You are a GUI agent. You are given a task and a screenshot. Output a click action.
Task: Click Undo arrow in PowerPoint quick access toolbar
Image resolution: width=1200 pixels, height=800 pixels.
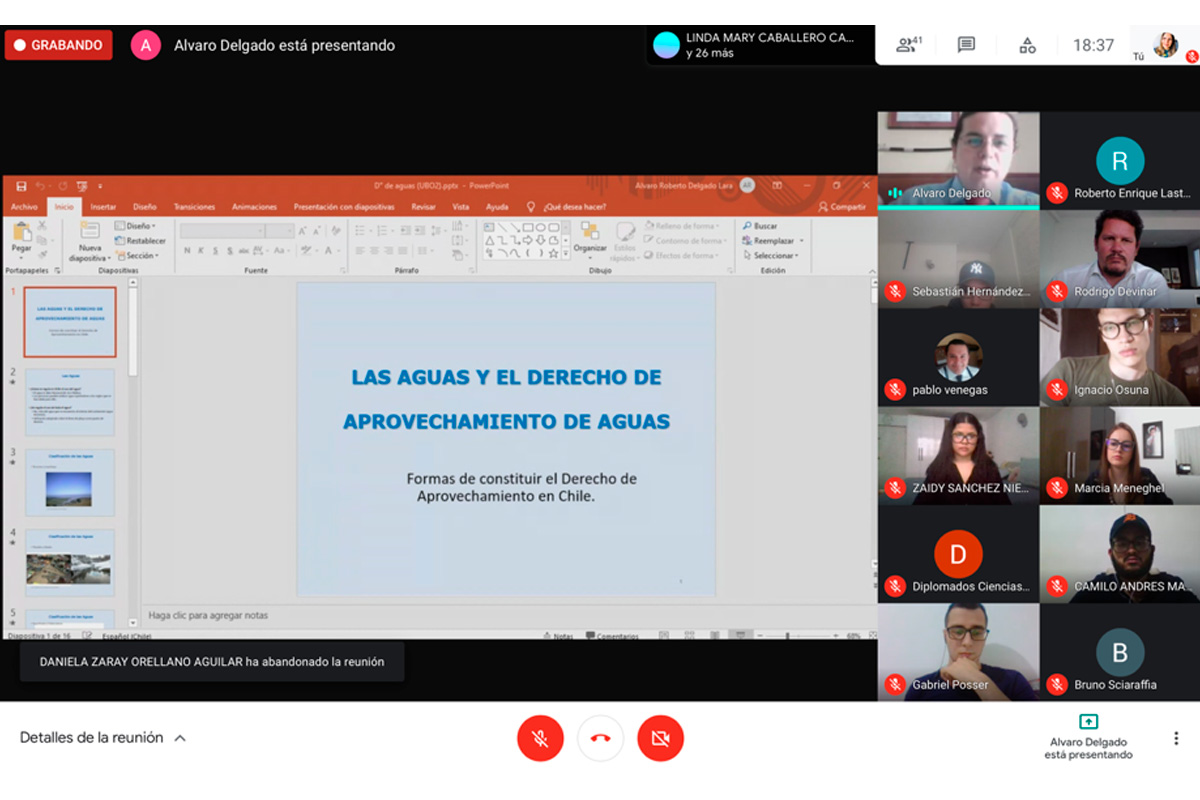pyautogui.click(x=41, y=186)
